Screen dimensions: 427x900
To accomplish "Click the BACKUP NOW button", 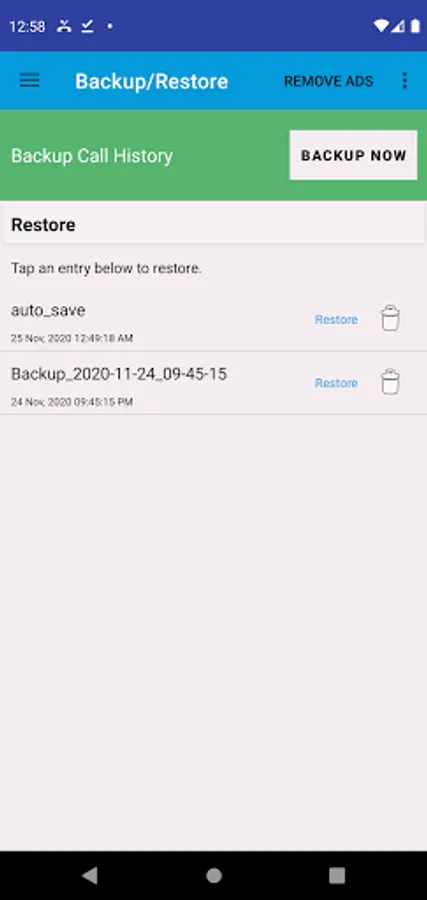I will click(354, 155).
